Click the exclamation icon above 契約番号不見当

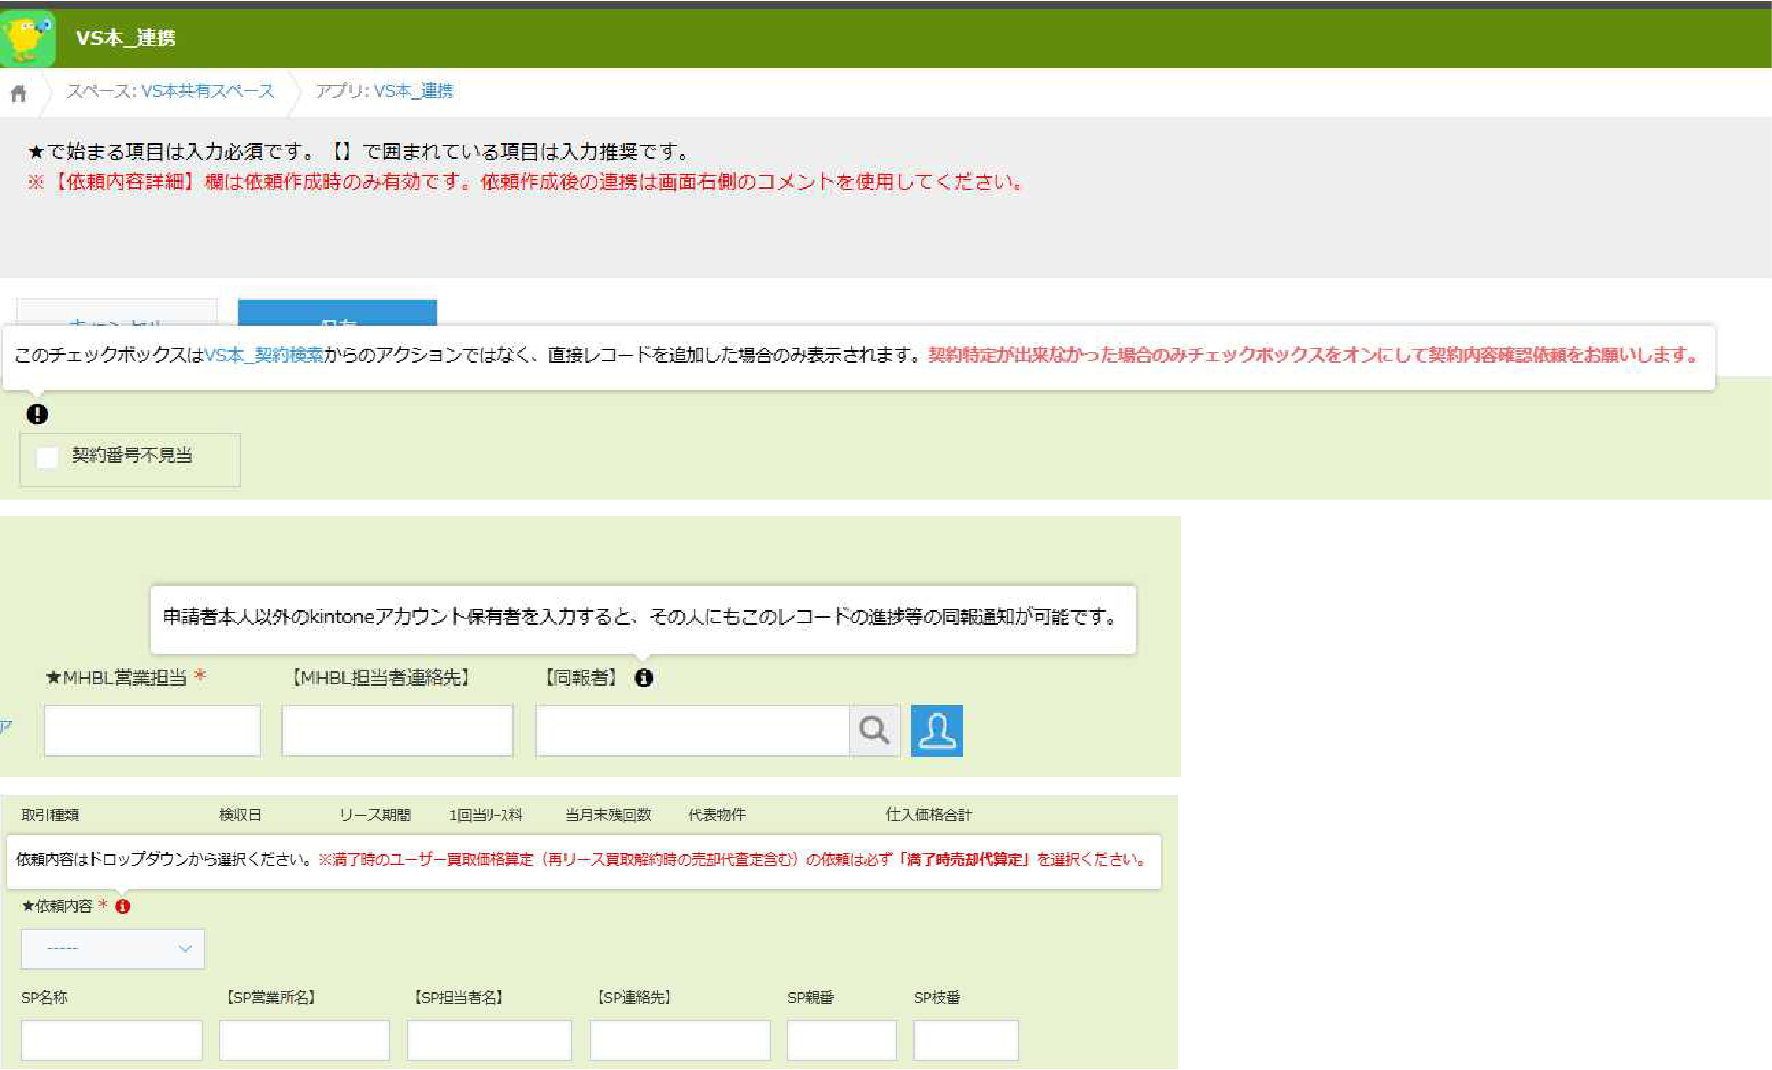(x=37, y=414)
